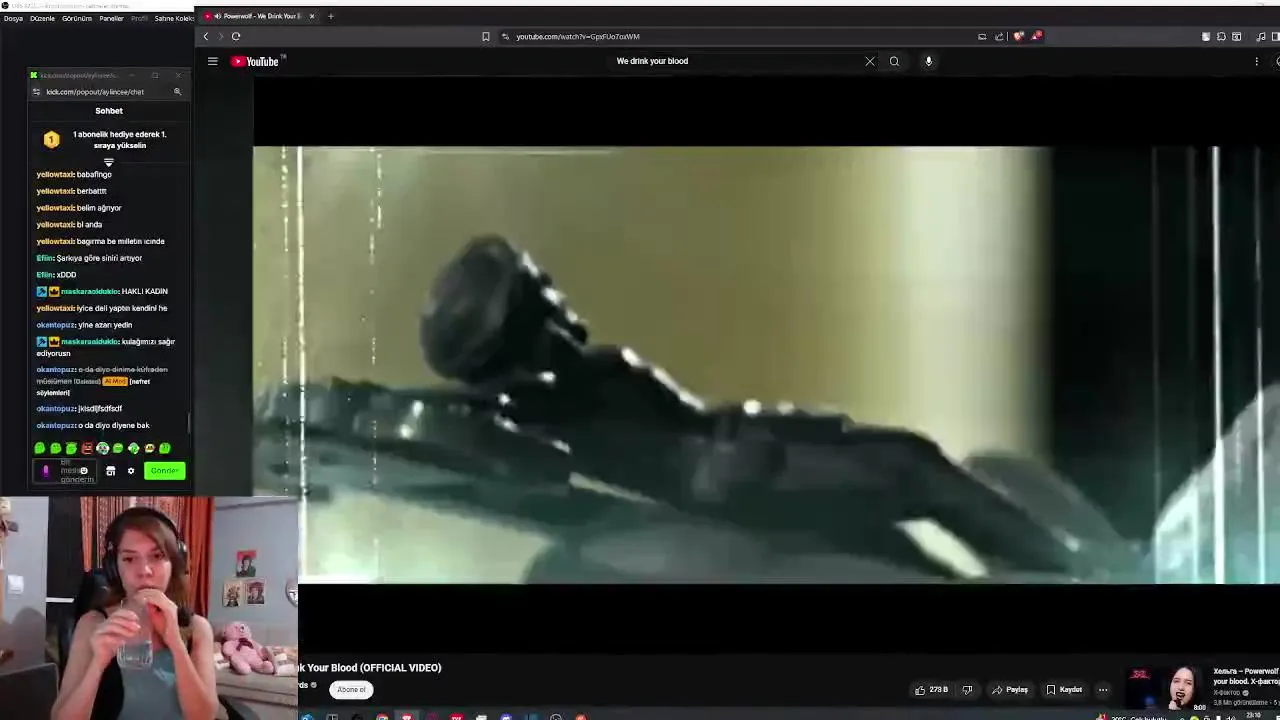Viewport: 1280px width, 720px height.
Task: Click username maskaraoldukio in HAKLI KADIN message
Action: [90, 292]
